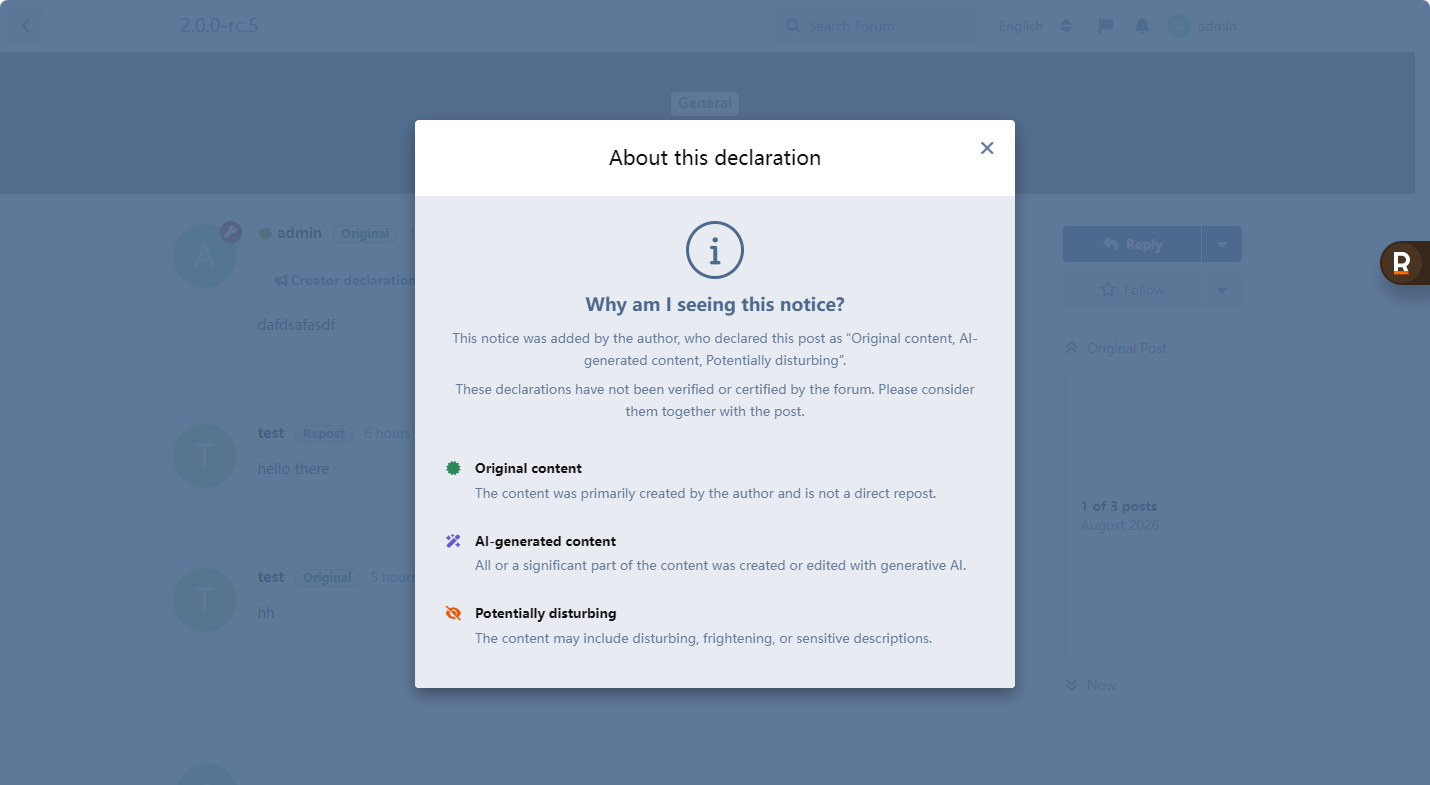Click the dafdsafasdf post text

coord(297,325)
